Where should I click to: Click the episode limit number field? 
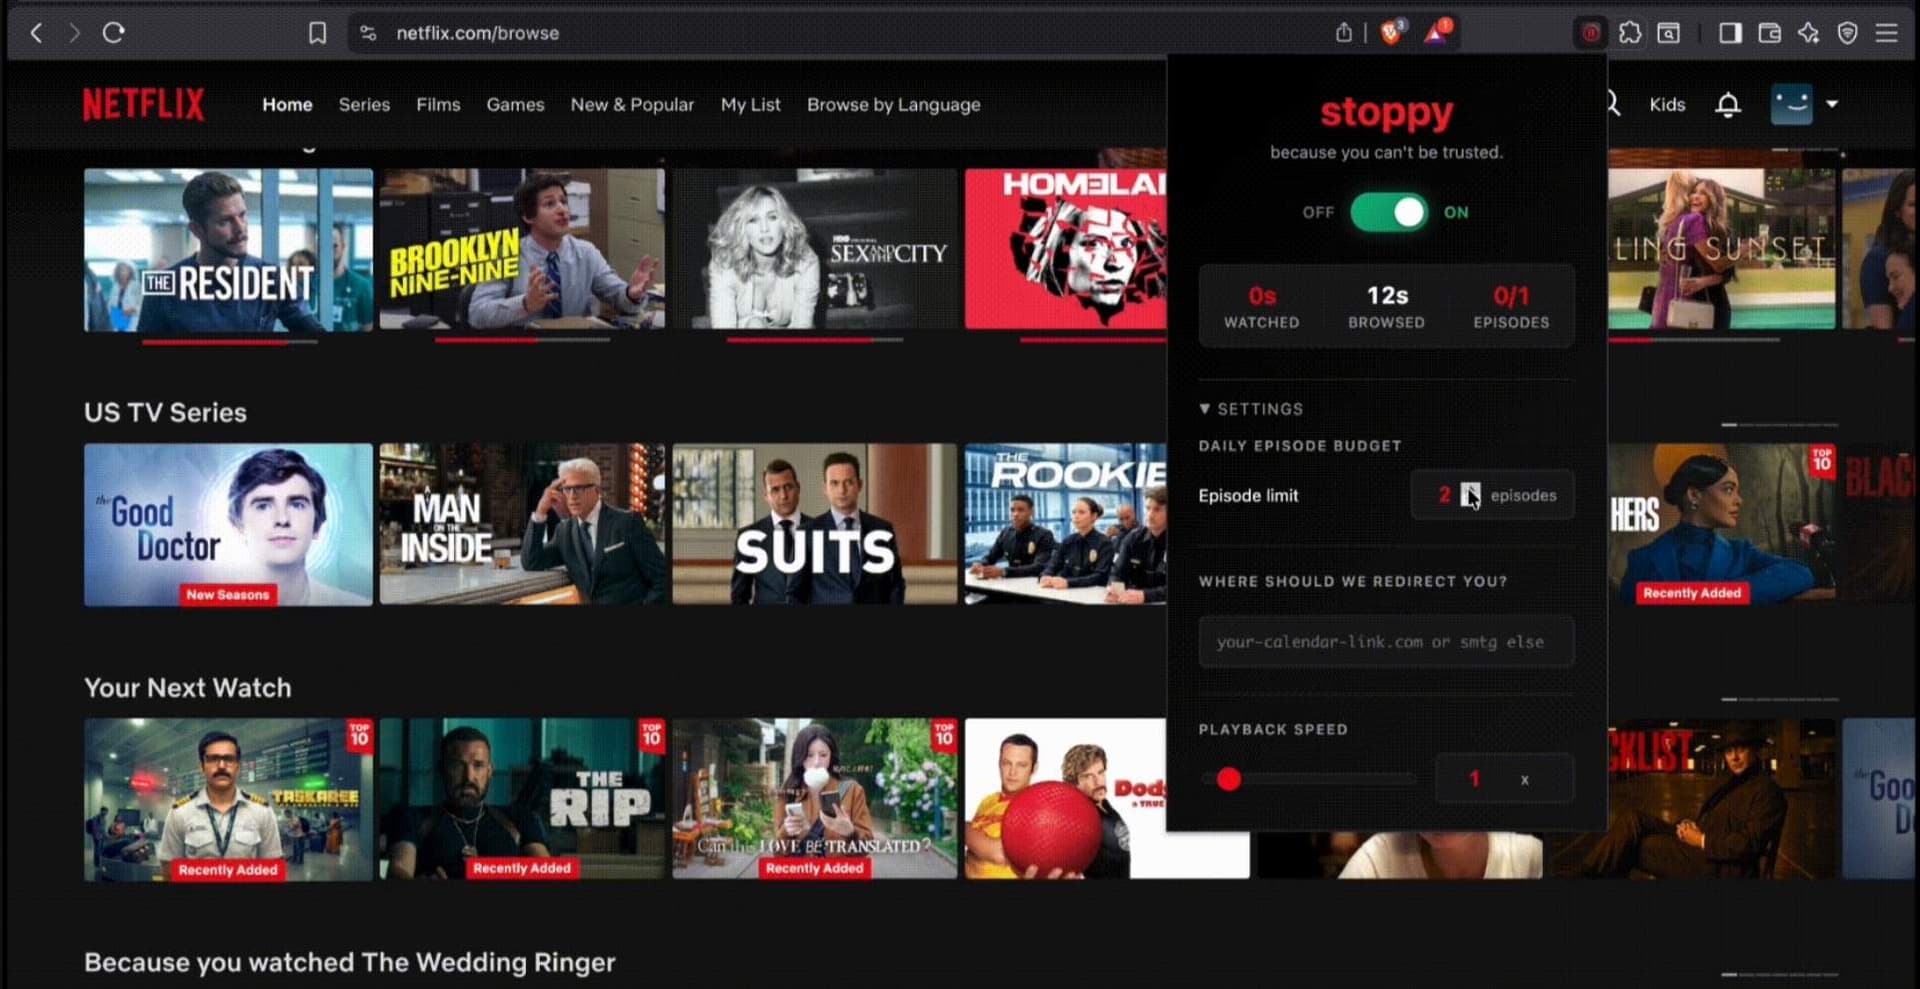tap(1444, 495)
